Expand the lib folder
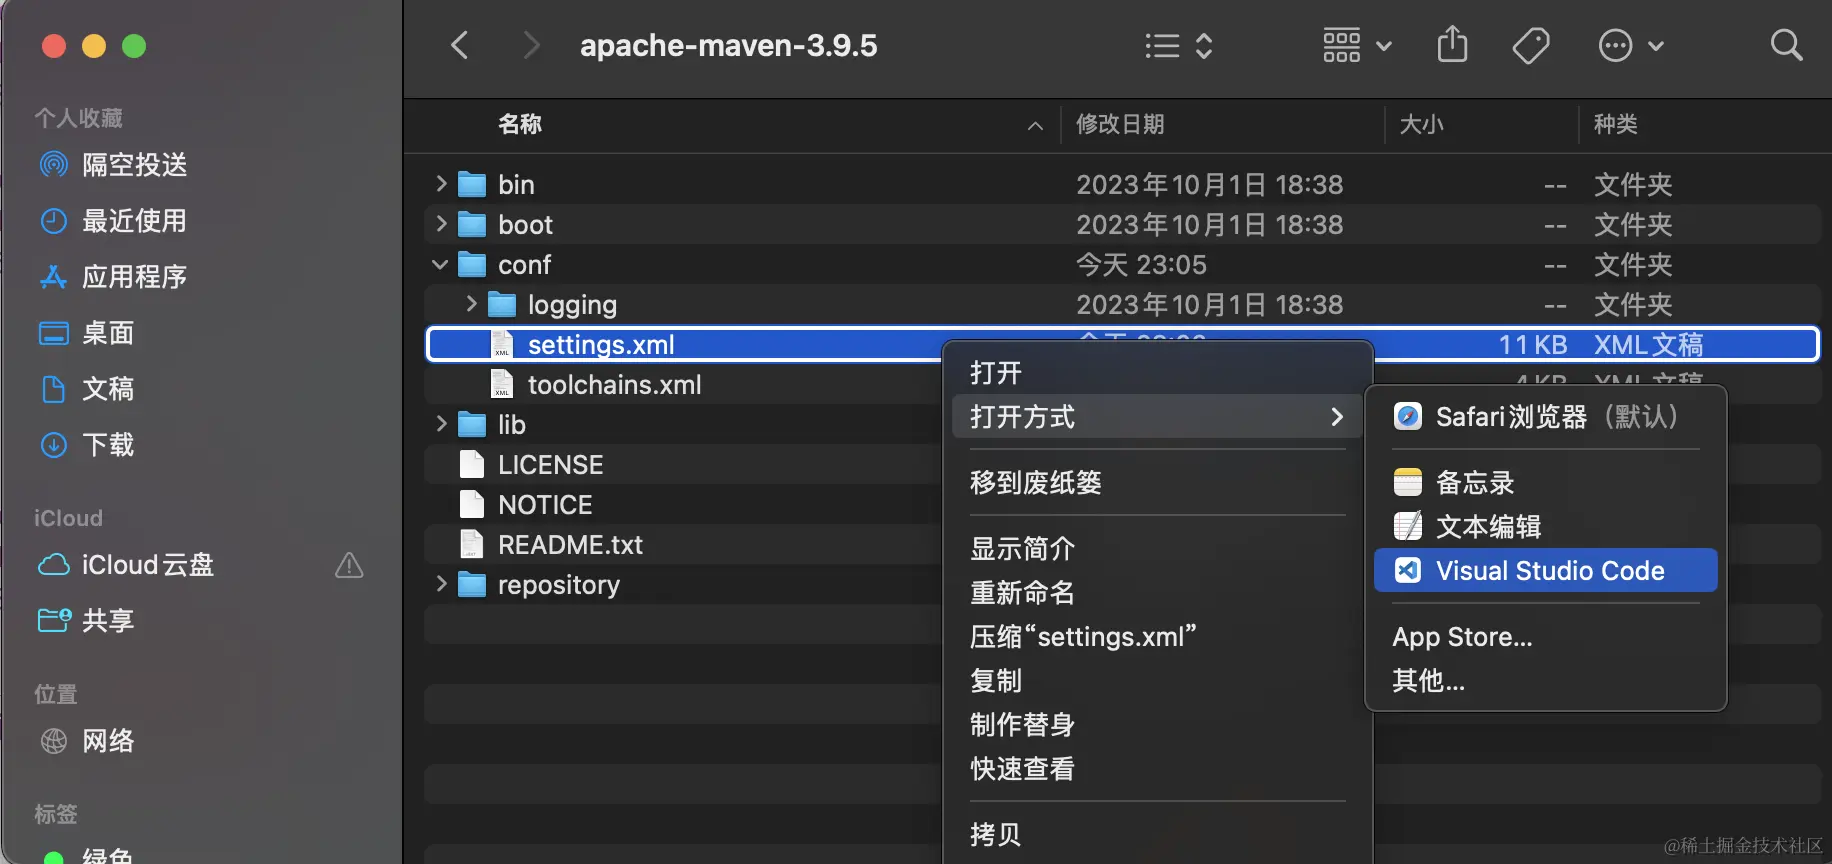 [441, 424]
